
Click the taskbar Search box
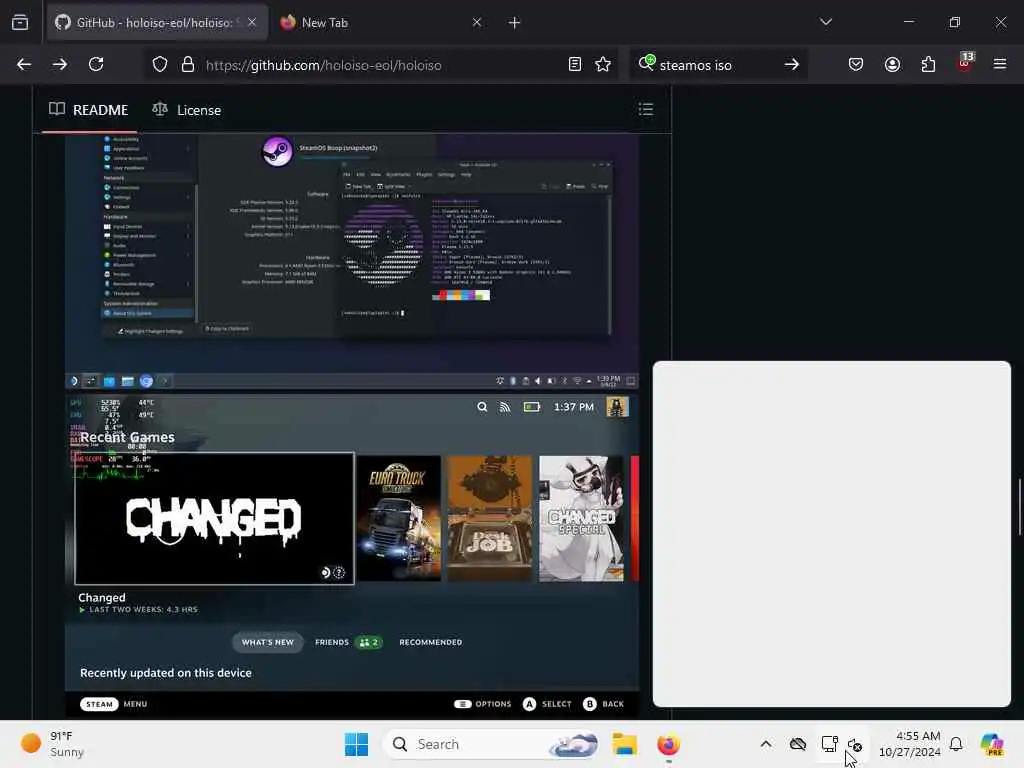[x=492, y=744]
